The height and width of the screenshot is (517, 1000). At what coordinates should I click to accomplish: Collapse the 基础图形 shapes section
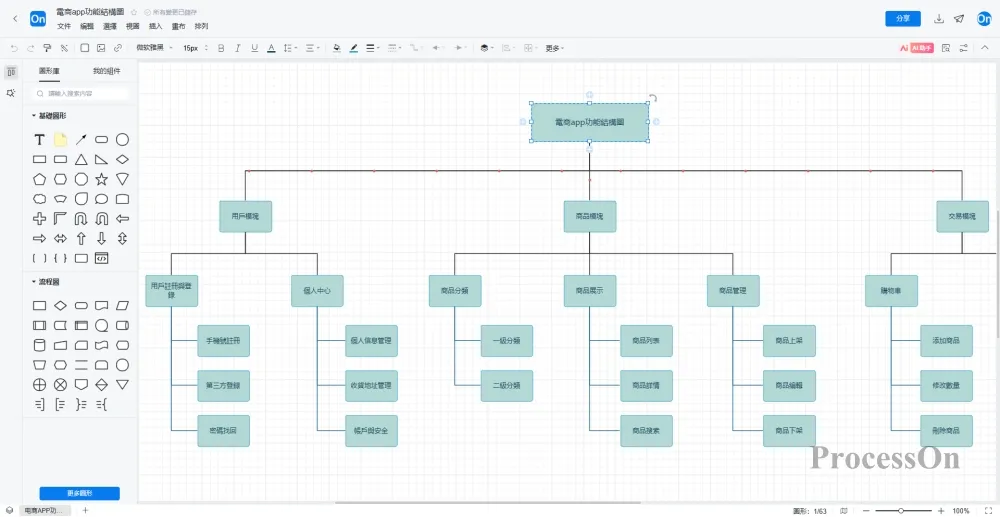[34, 116]
